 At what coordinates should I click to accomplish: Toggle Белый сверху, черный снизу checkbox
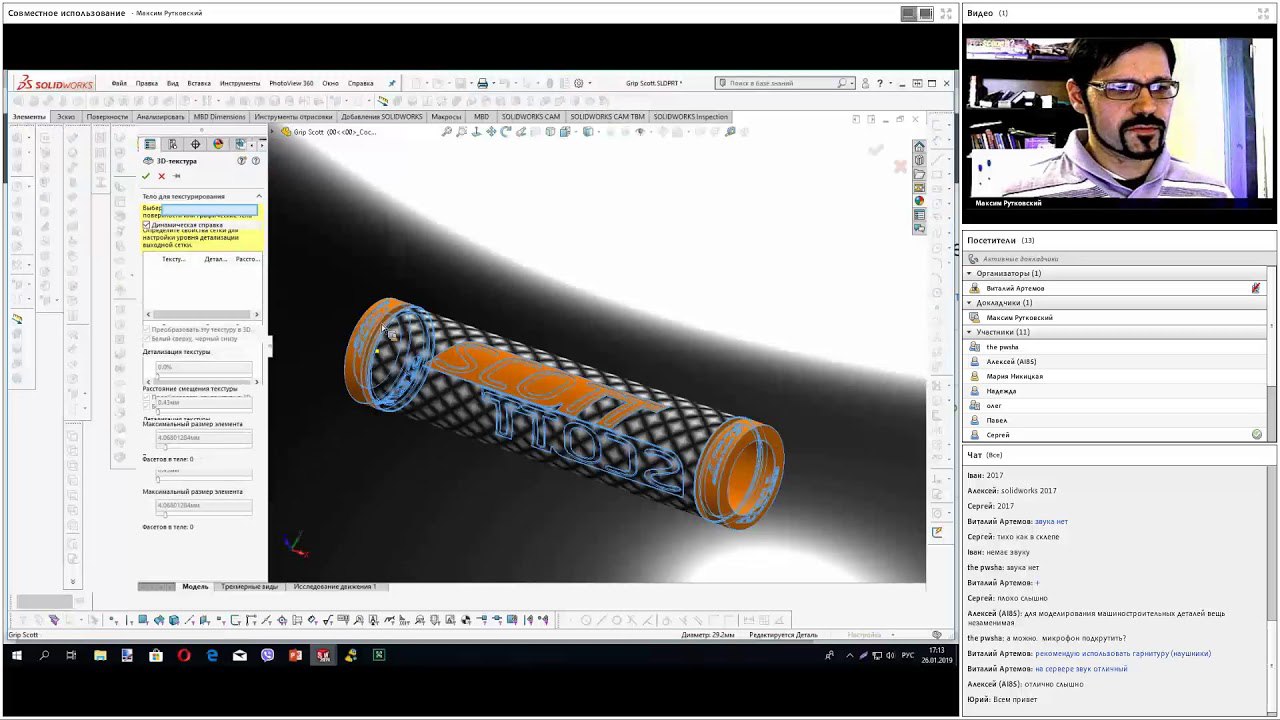point(146,339)
